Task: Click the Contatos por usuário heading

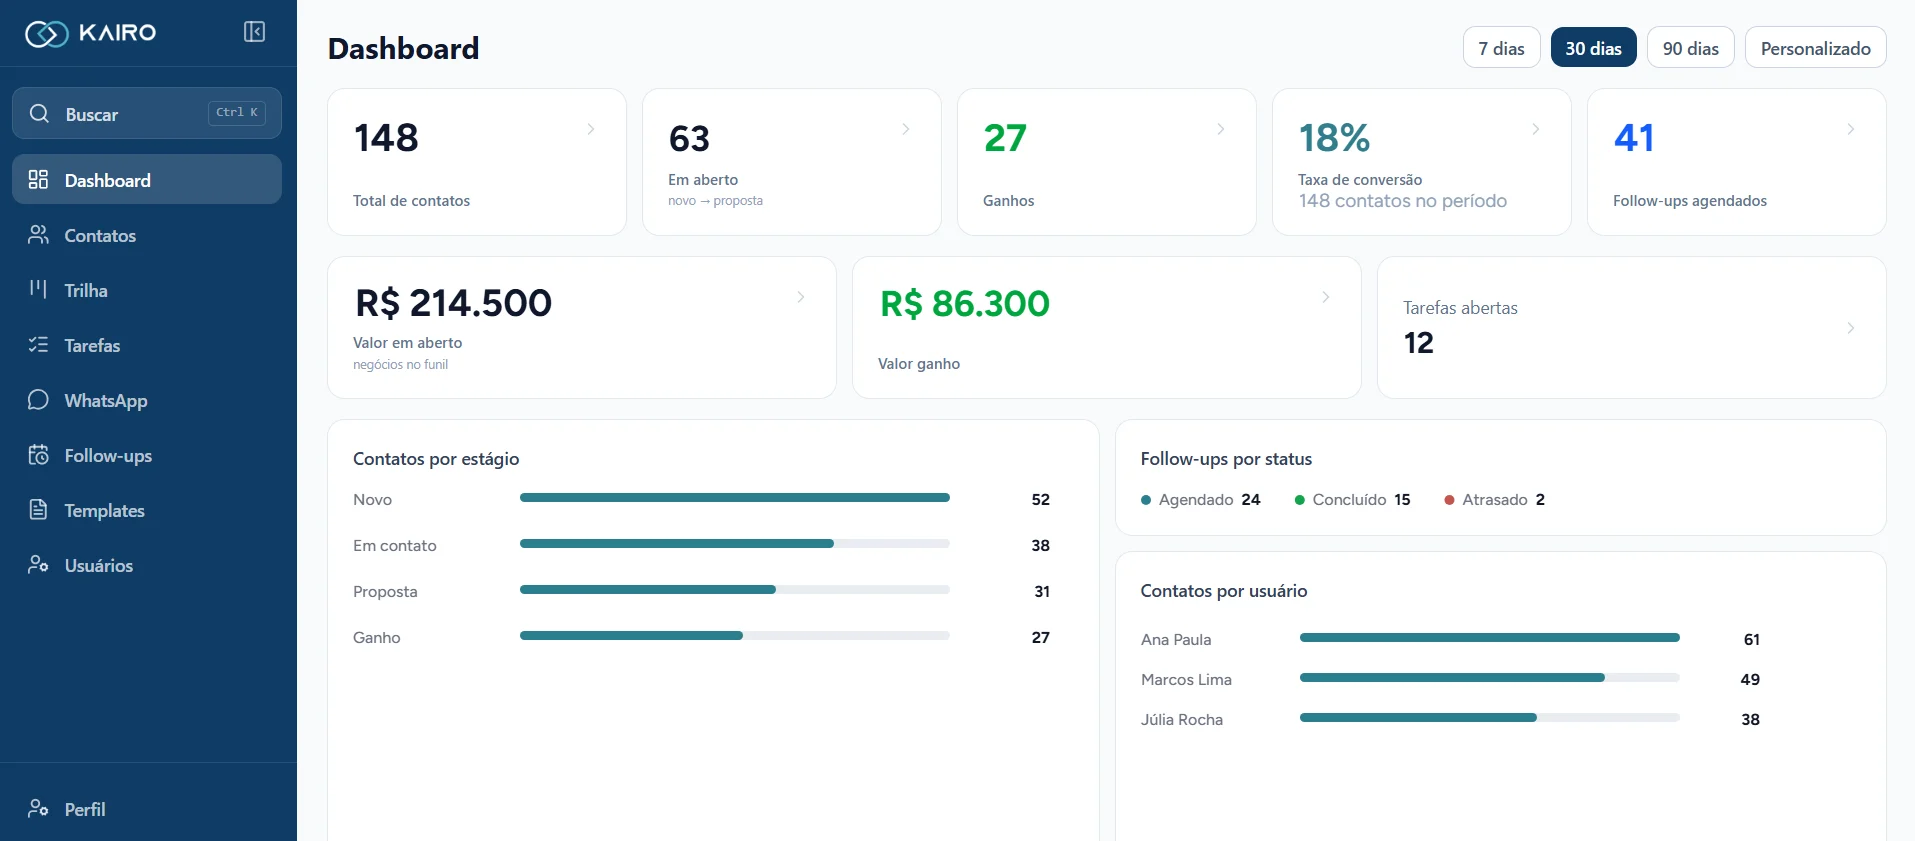Action: pyautogui.click(x=1224, y=591)
